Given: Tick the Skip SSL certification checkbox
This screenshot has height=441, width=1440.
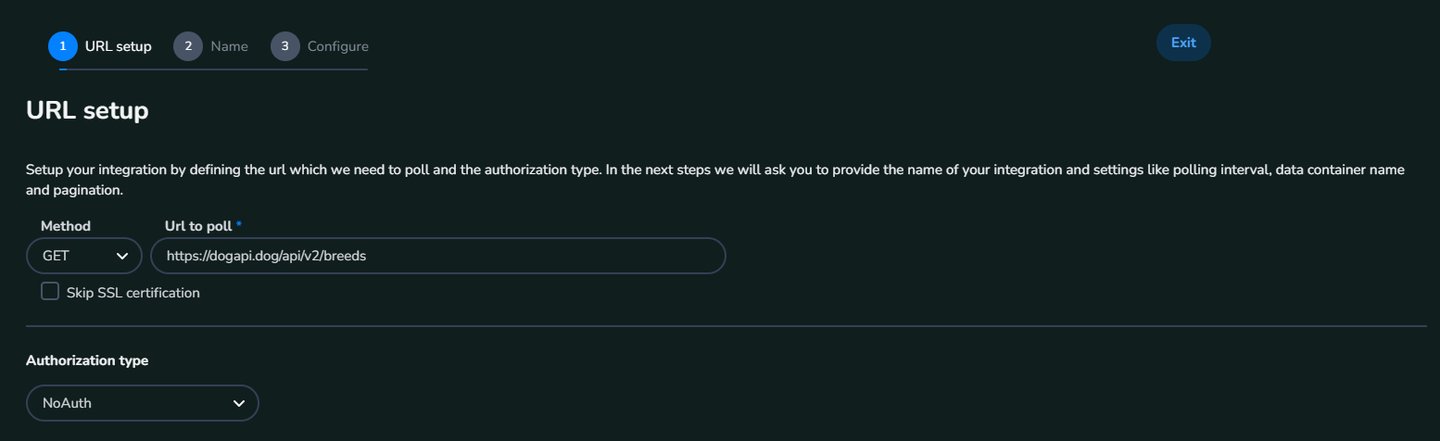Looking at the screenshot, I should click(x=50, y=291).
